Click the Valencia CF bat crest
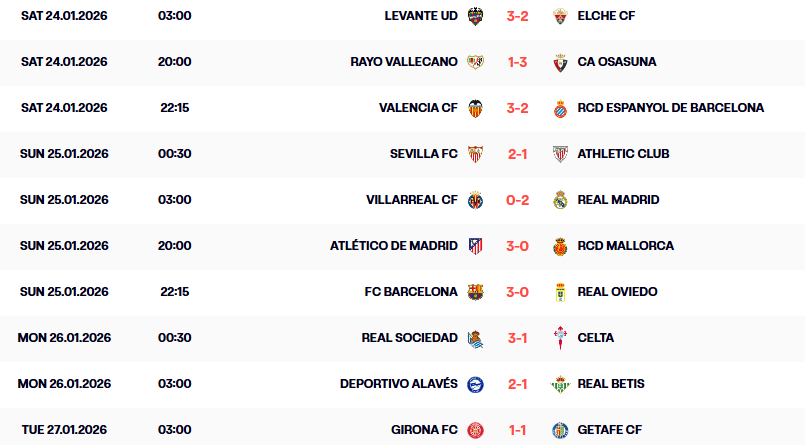Image resolution: width=805 pixels, height=445 pixels. pyautogui.click(x=476, y=108)
